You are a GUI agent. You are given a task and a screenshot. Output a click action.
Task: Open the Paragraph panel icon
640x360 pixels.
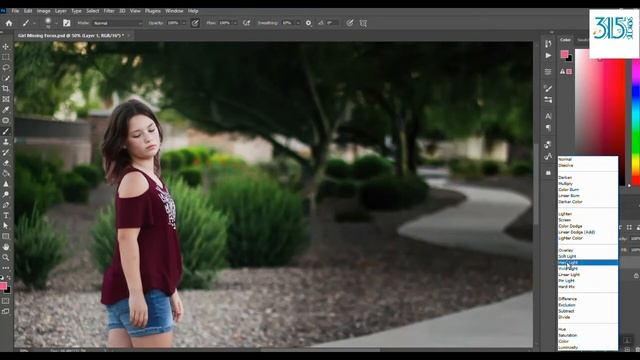pos(548,128)
